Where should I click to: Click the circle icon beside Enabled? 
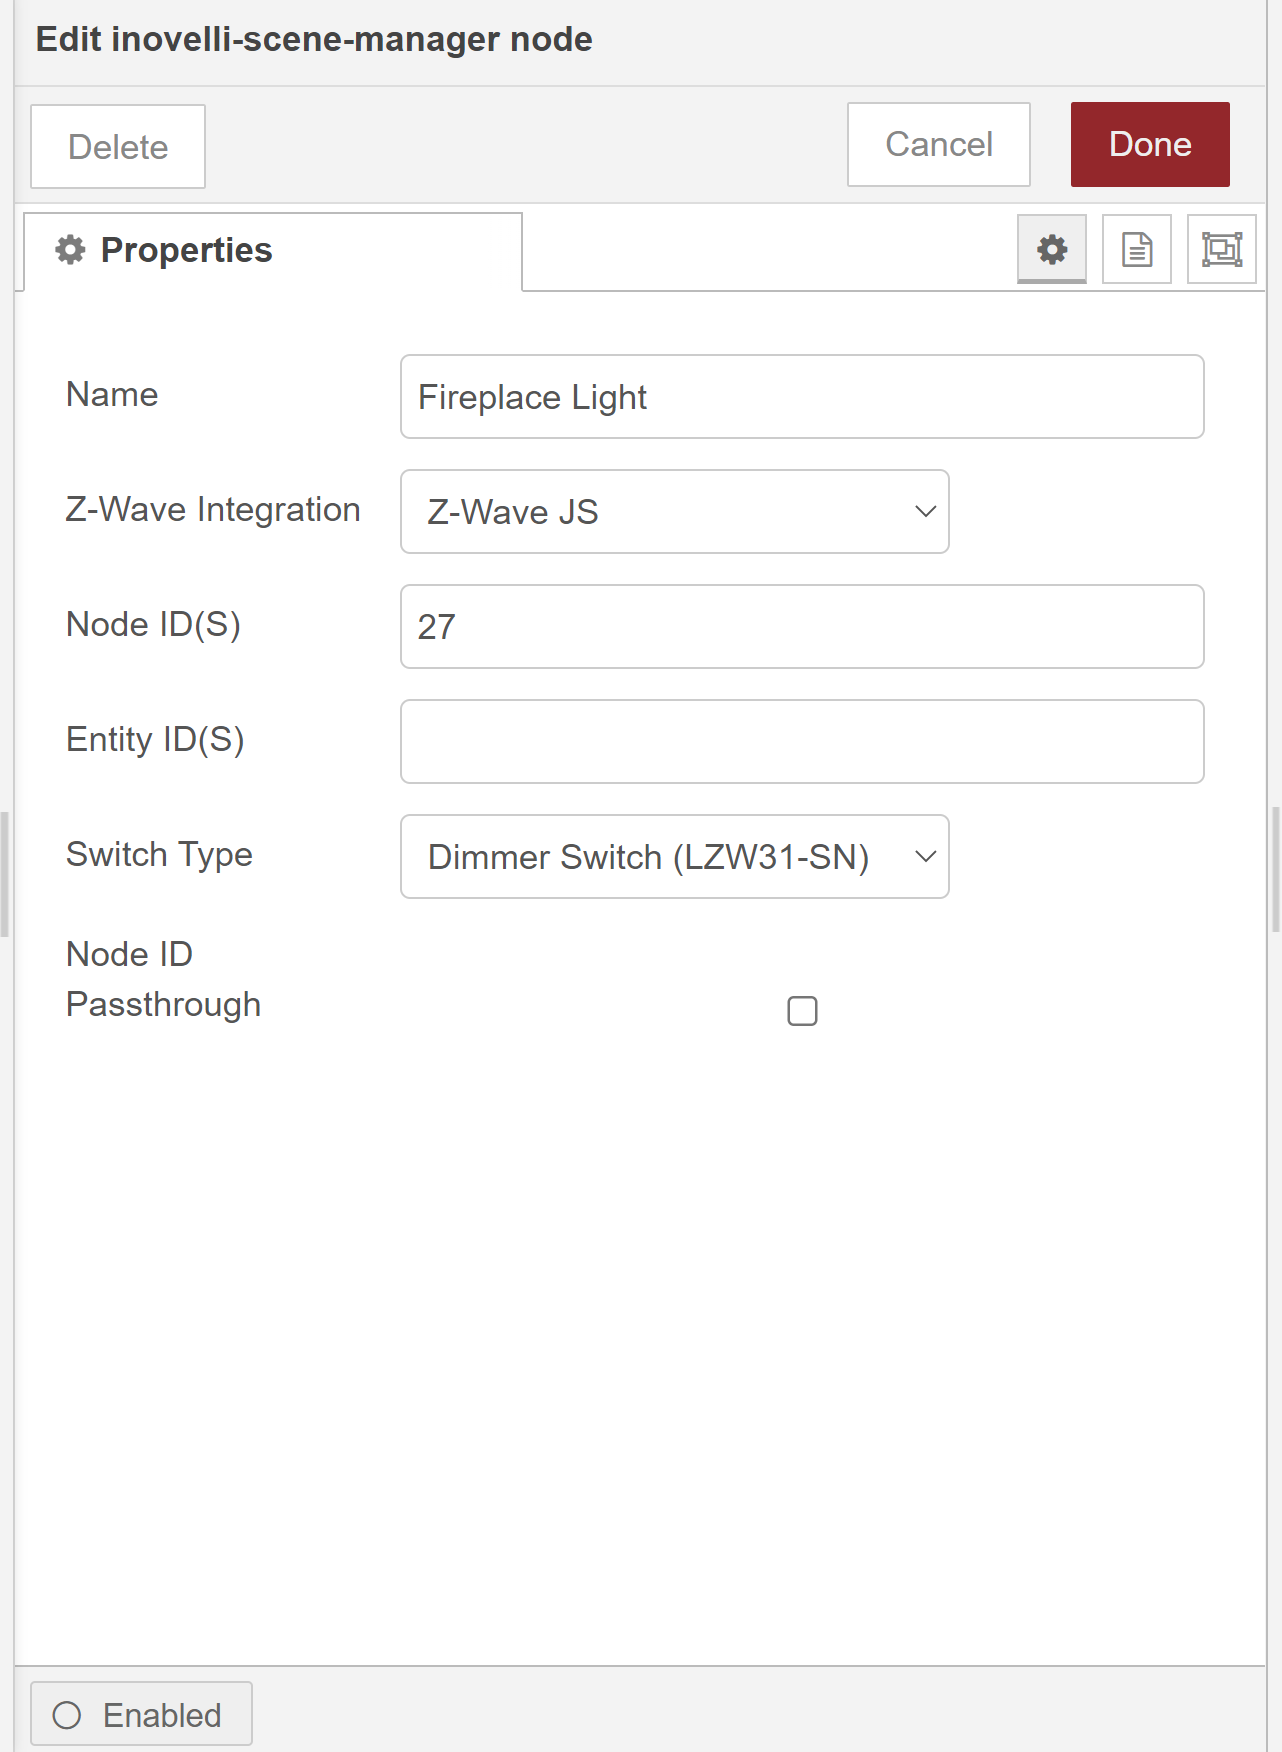[x=67, y=1715]
